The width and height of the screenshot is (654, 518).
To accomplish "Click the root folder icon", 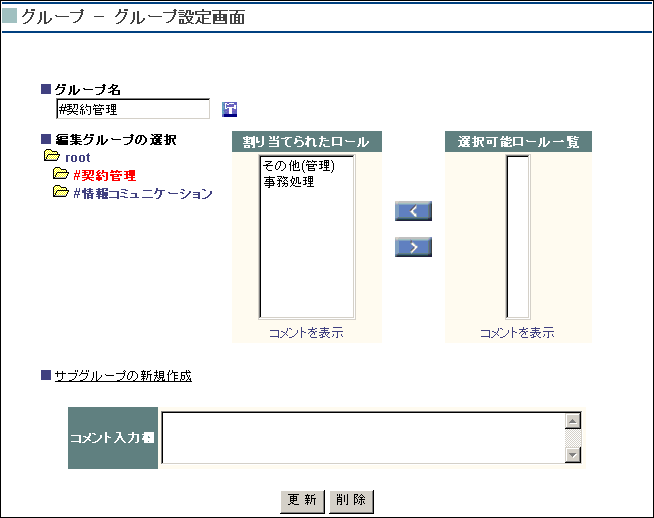I will (x=52, y=157).
